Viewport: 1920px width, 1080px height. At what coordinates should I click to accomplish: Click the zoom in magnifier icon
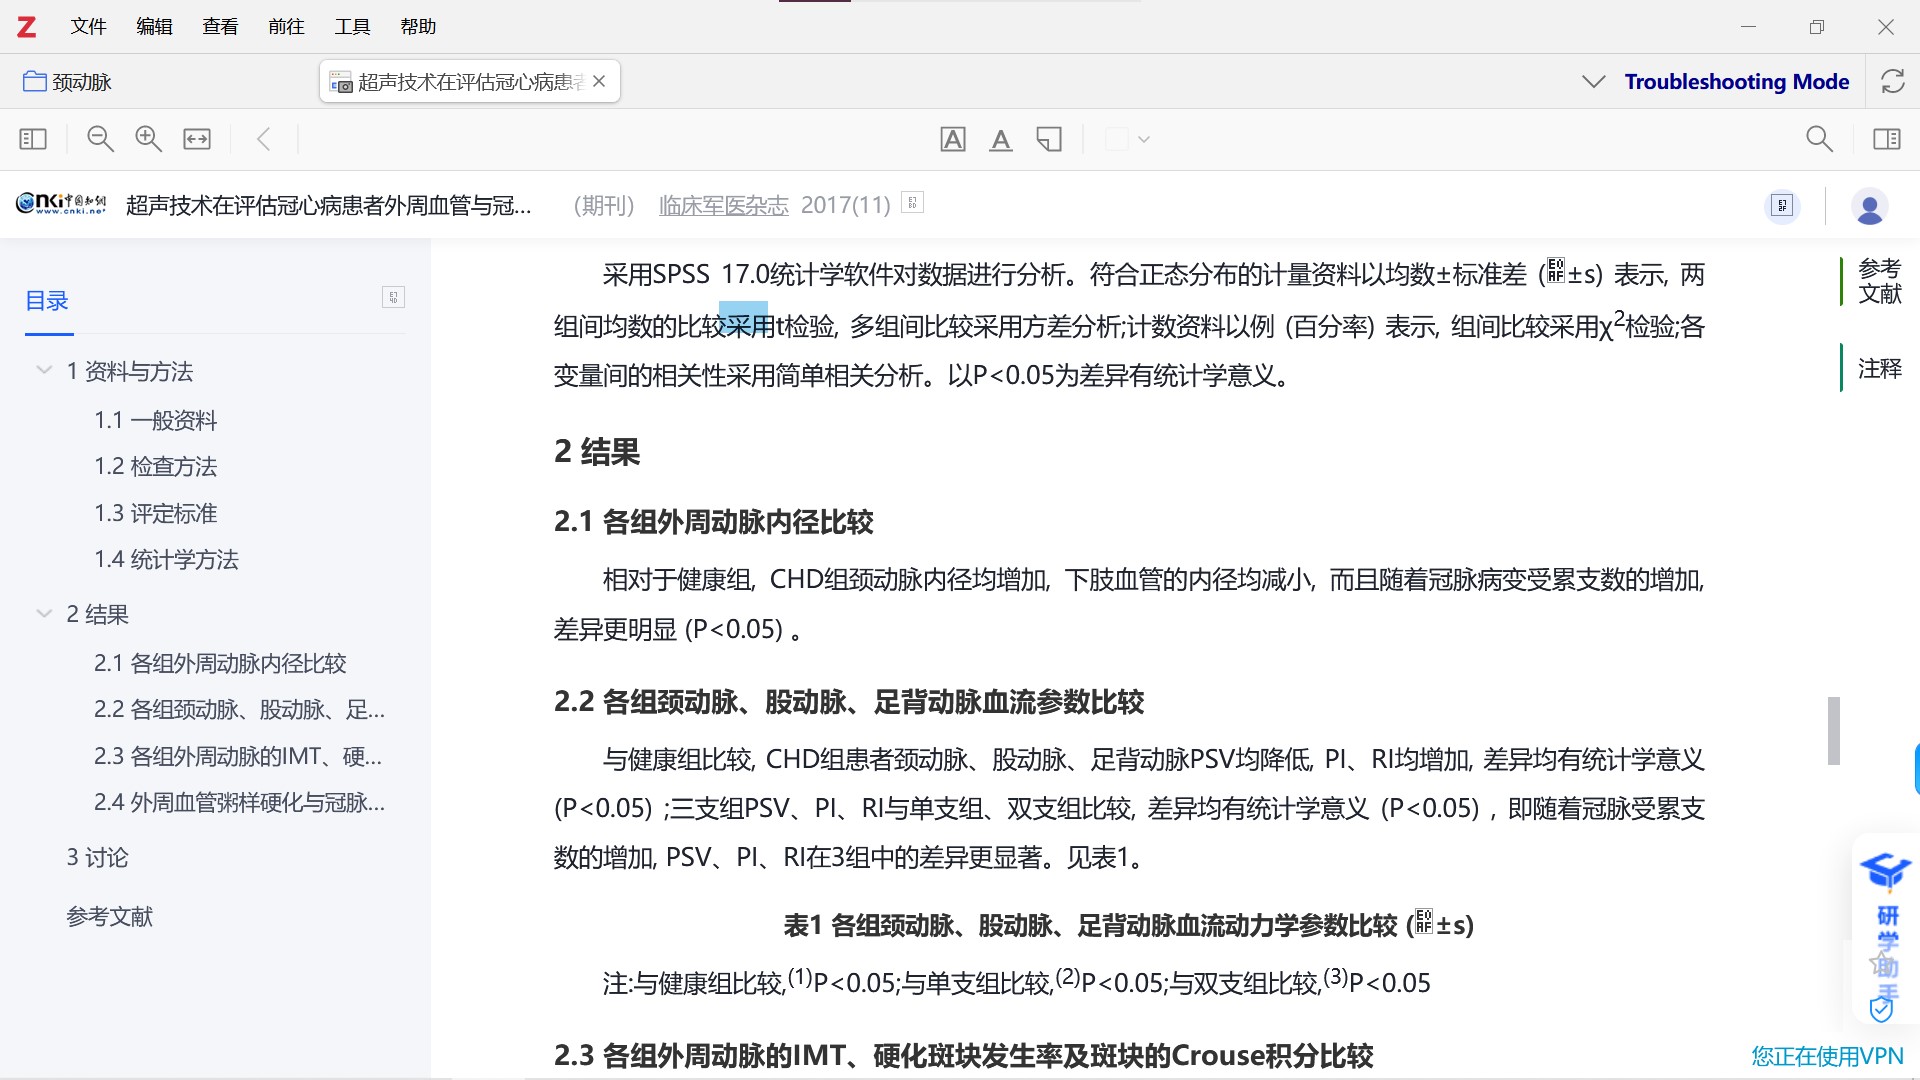(x=148, y=139)
